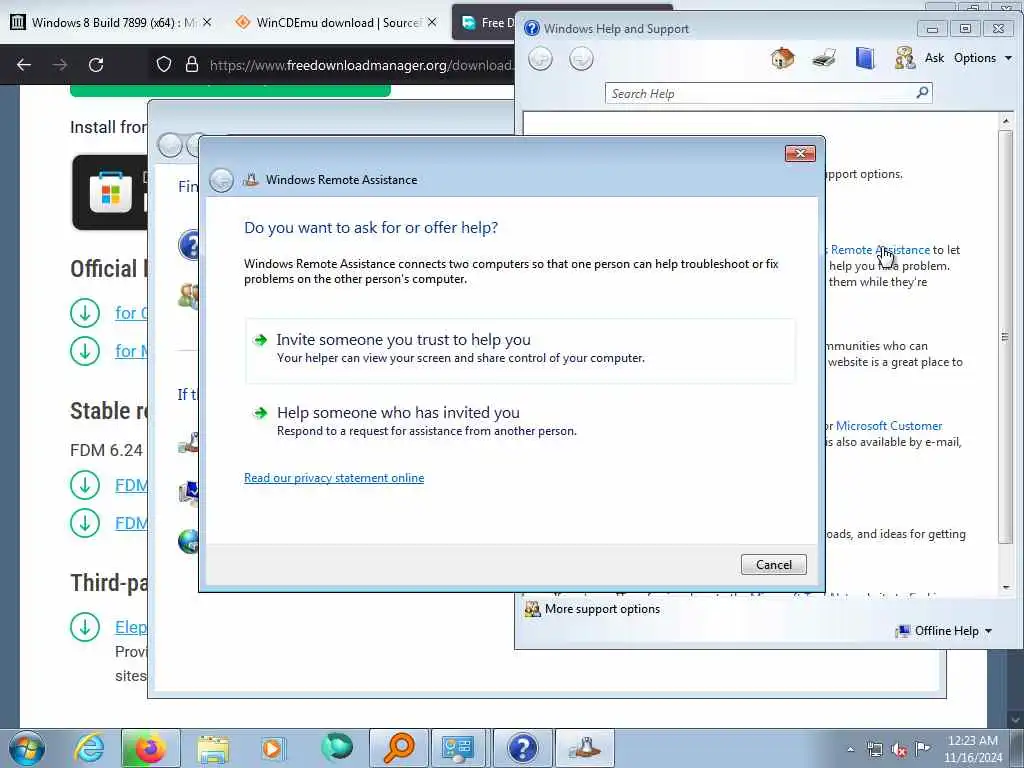Switch to Windows 8 Build 7899 tab
Viewport: 1024px width, 768px height.
(x=104, y=23)
